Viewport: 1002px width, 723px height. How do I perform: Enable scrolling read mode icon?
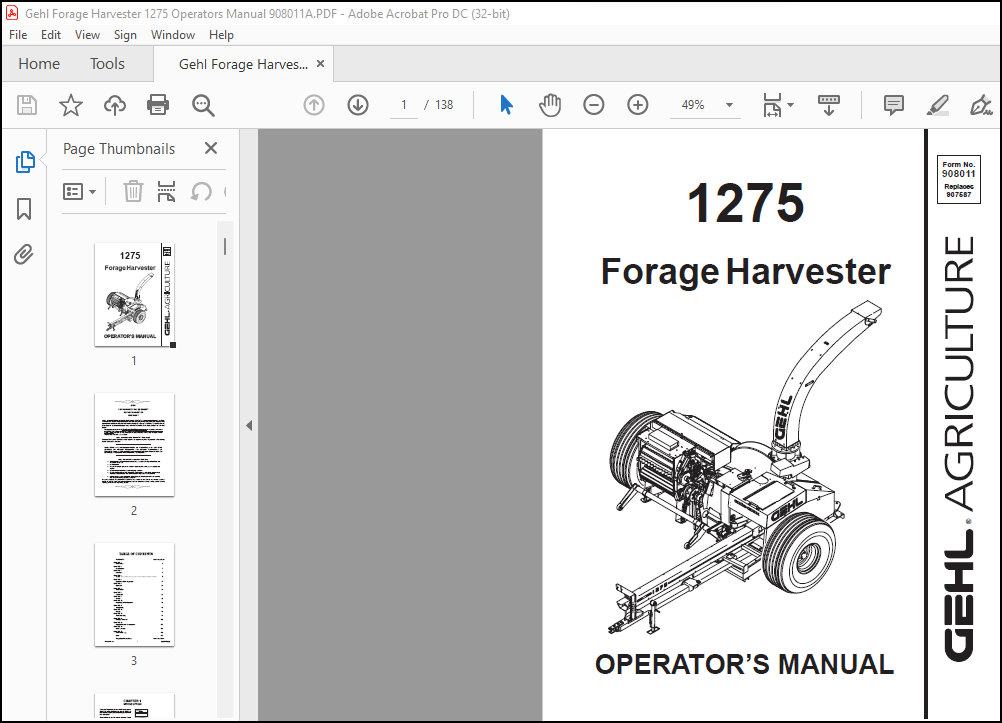(829, 105)
